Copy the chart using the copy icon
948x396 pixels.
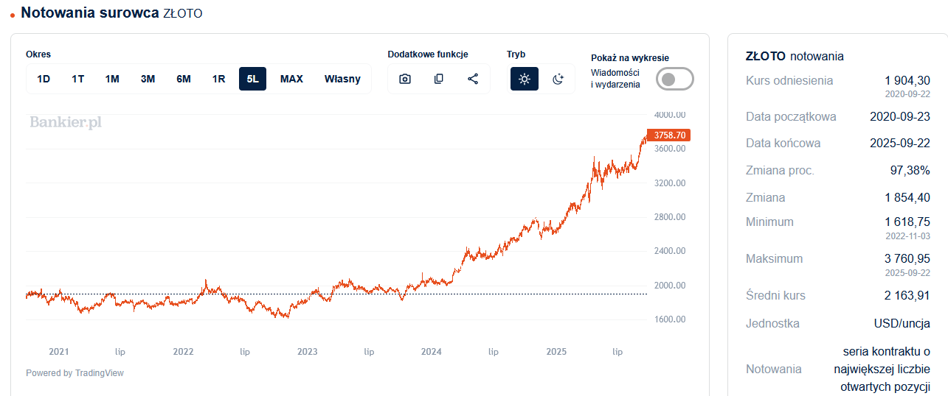439,79
